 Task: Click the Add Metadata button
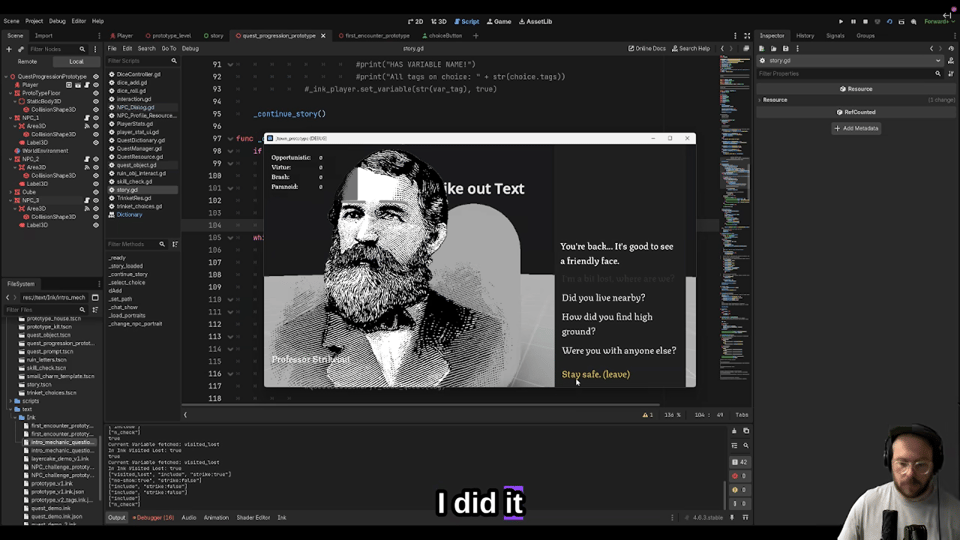[x=857, y=129]
